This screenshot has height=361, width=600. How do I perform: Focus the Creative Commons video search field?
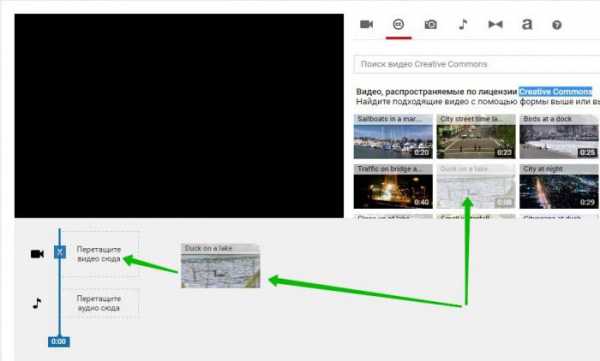click(477, 64)
